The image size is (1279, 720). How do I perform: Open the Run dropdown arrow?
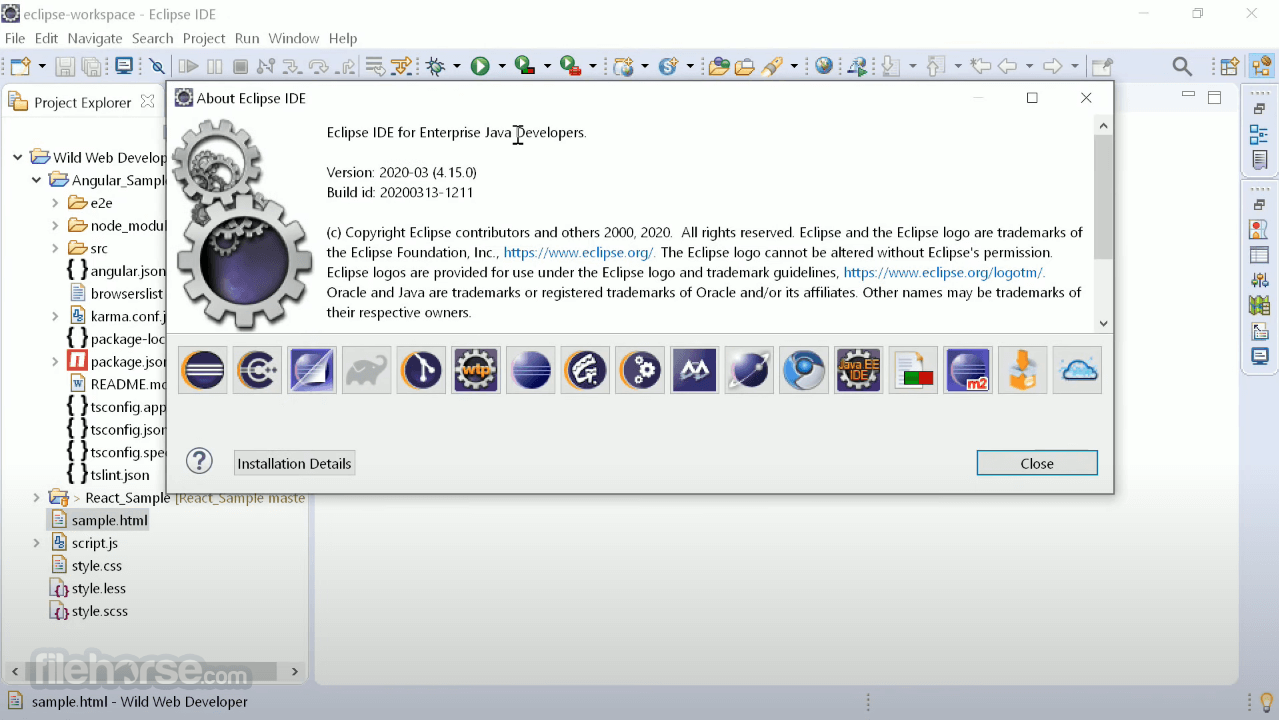pos(502,67)
